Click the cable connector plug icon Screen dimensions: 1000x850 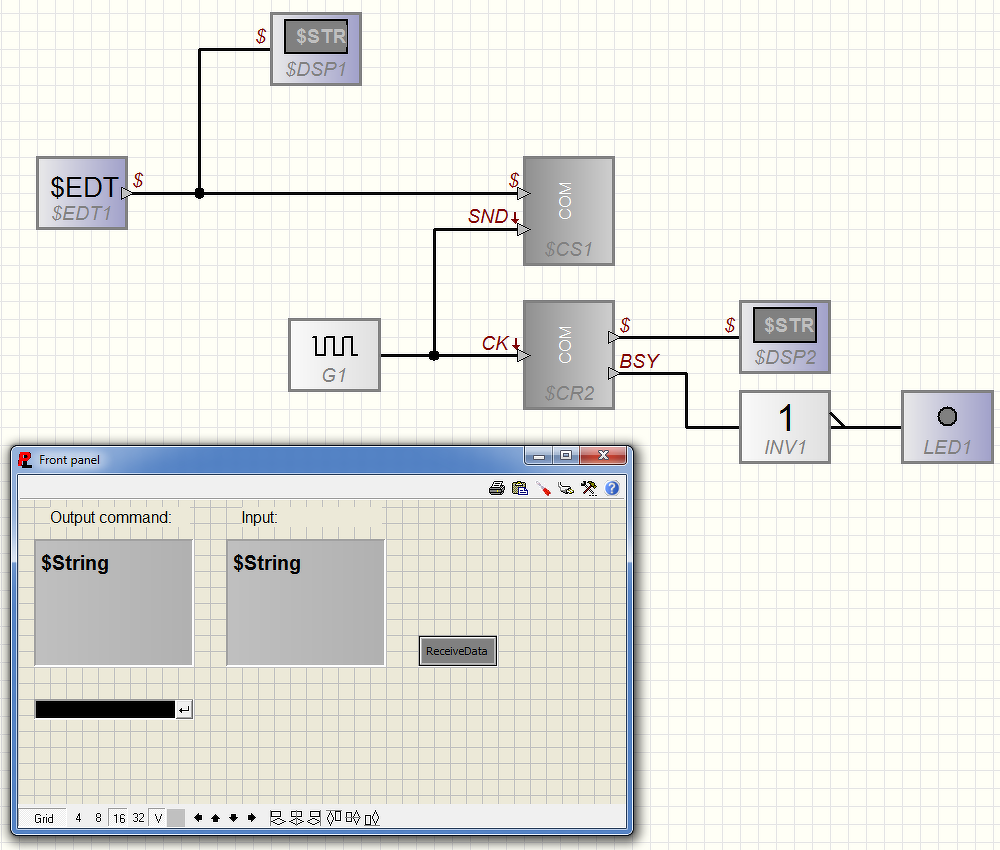pyautogui.click(x=566, y=488)
